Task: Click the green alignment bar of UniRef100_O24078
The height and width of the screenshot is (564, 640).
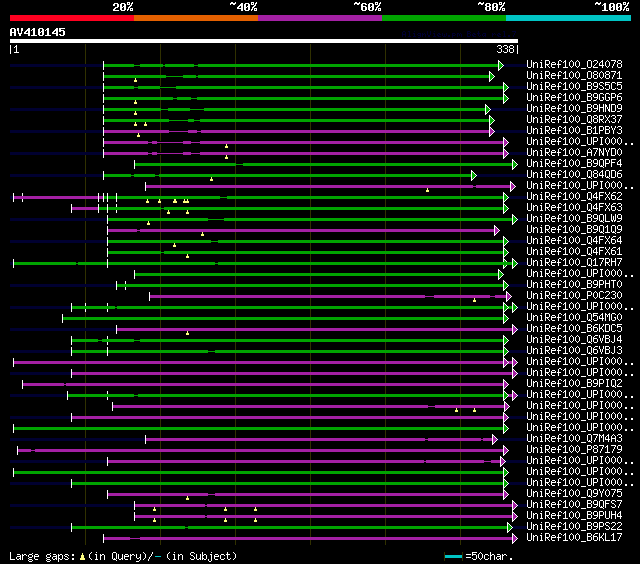Action: coord(301,65)
